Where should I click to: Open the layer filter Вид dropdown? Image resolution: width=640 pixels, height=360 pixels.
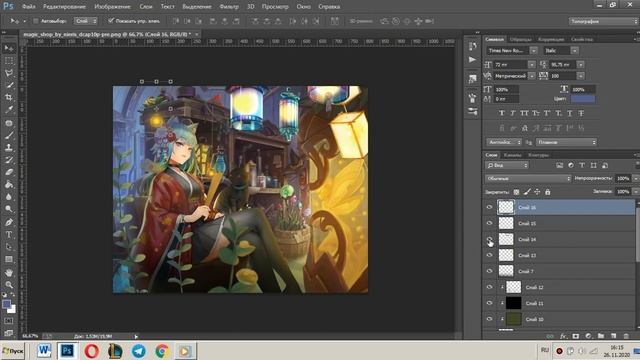click(x=507, y=165)
